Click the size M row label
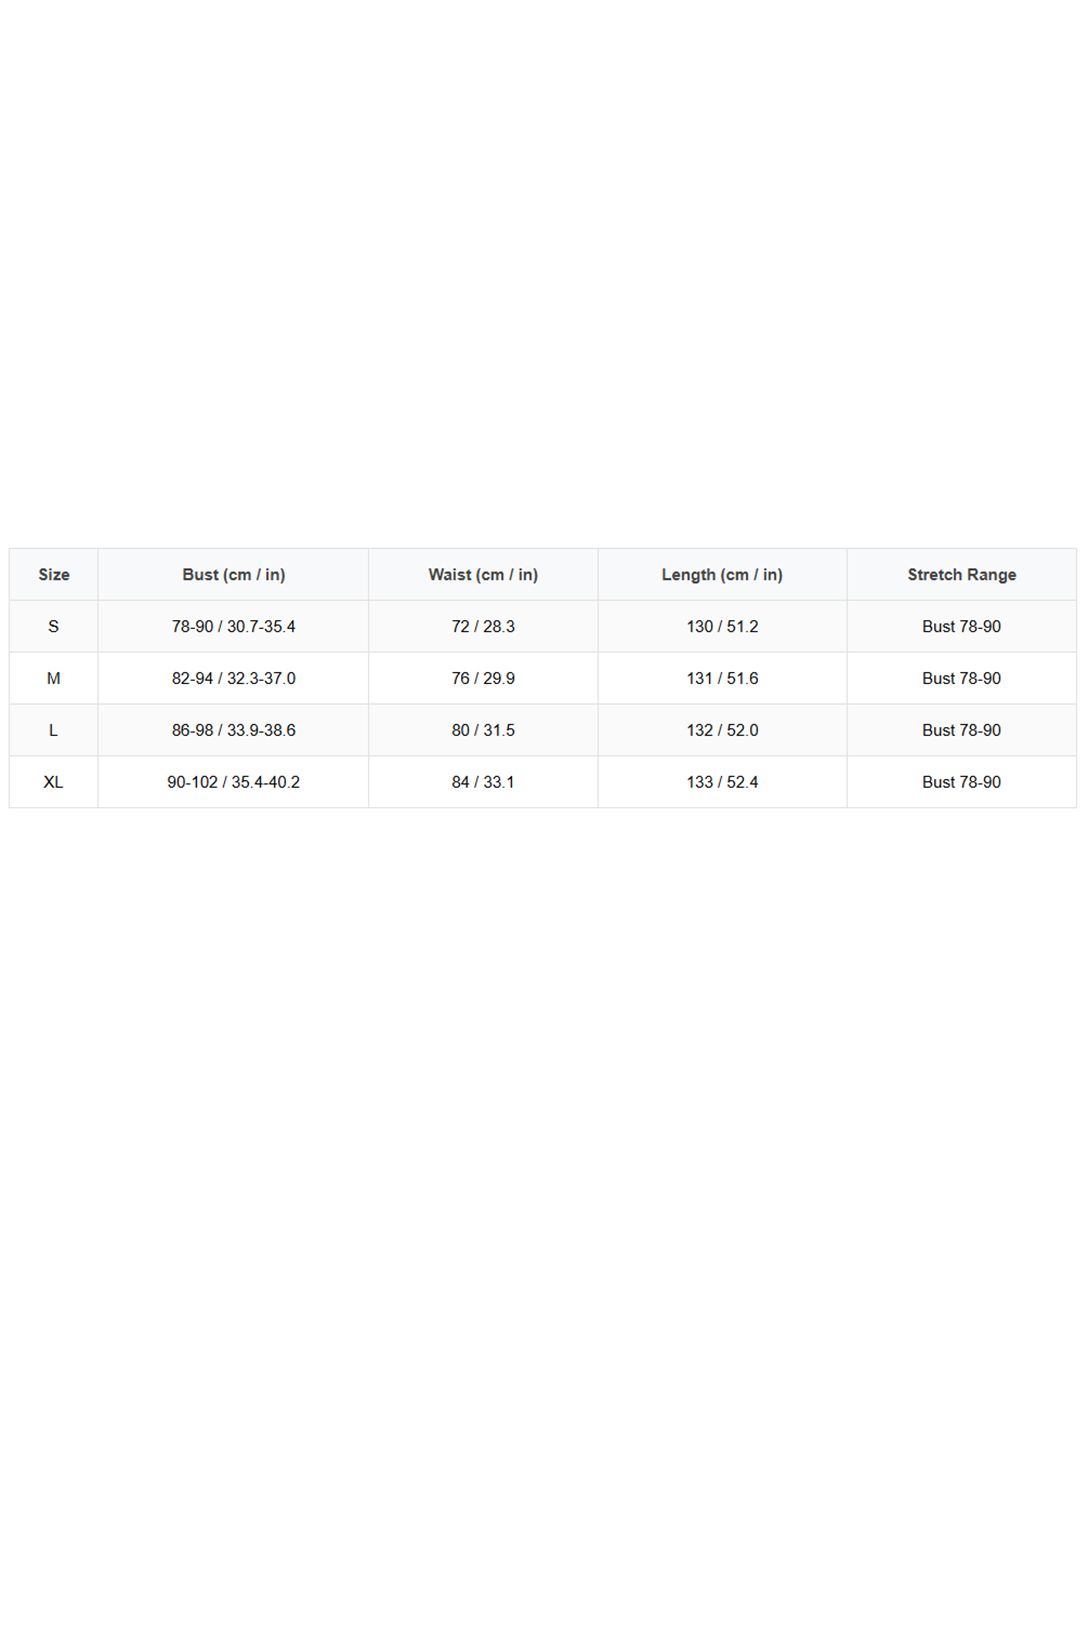Viewport: 1088px width, 1632px height. point(54,678)
